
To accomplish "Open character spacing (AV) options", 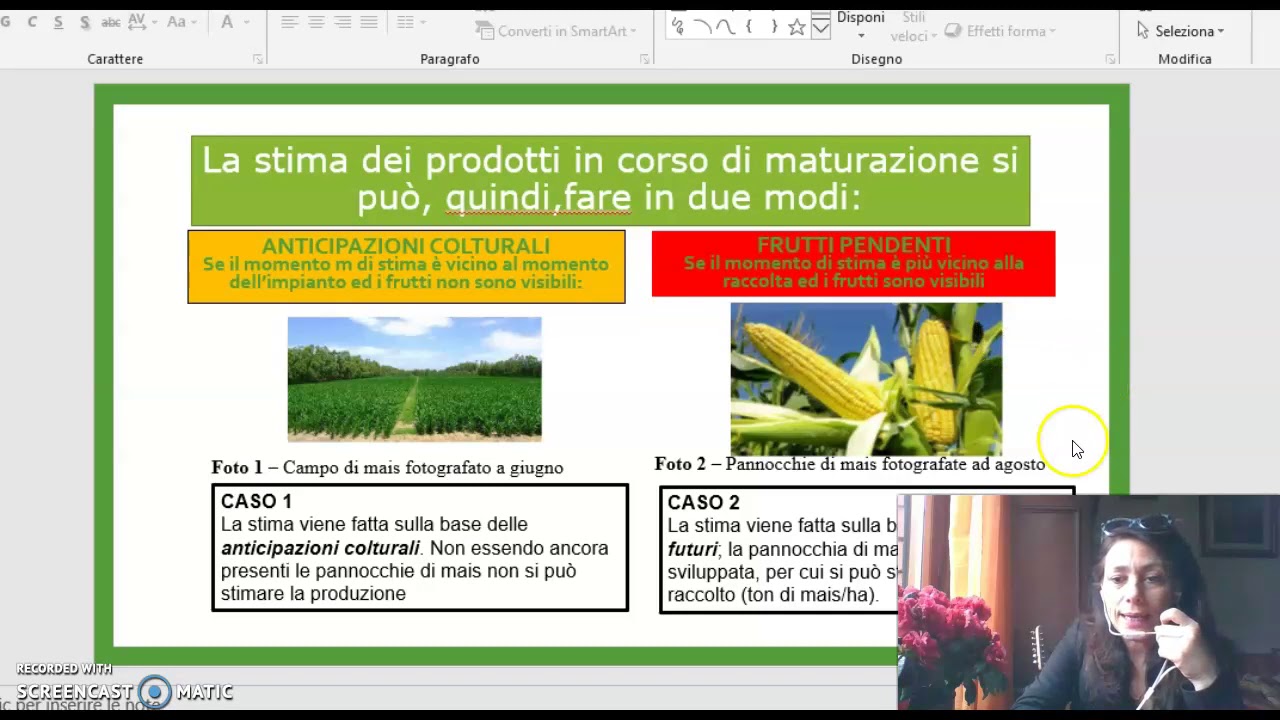I will (x=141, y=22).
